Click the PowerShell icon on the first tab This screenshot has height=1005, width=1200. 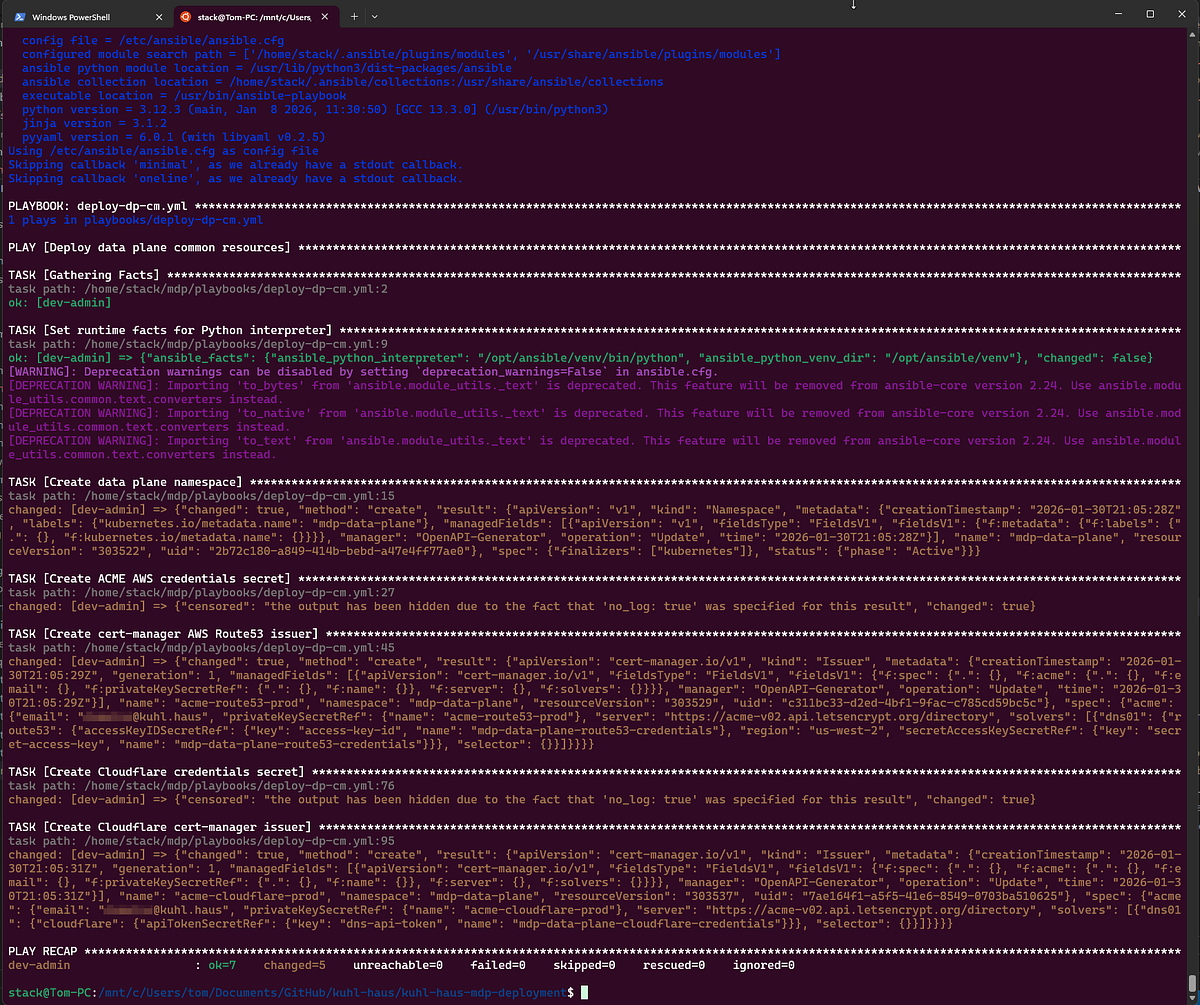[19, 17]
